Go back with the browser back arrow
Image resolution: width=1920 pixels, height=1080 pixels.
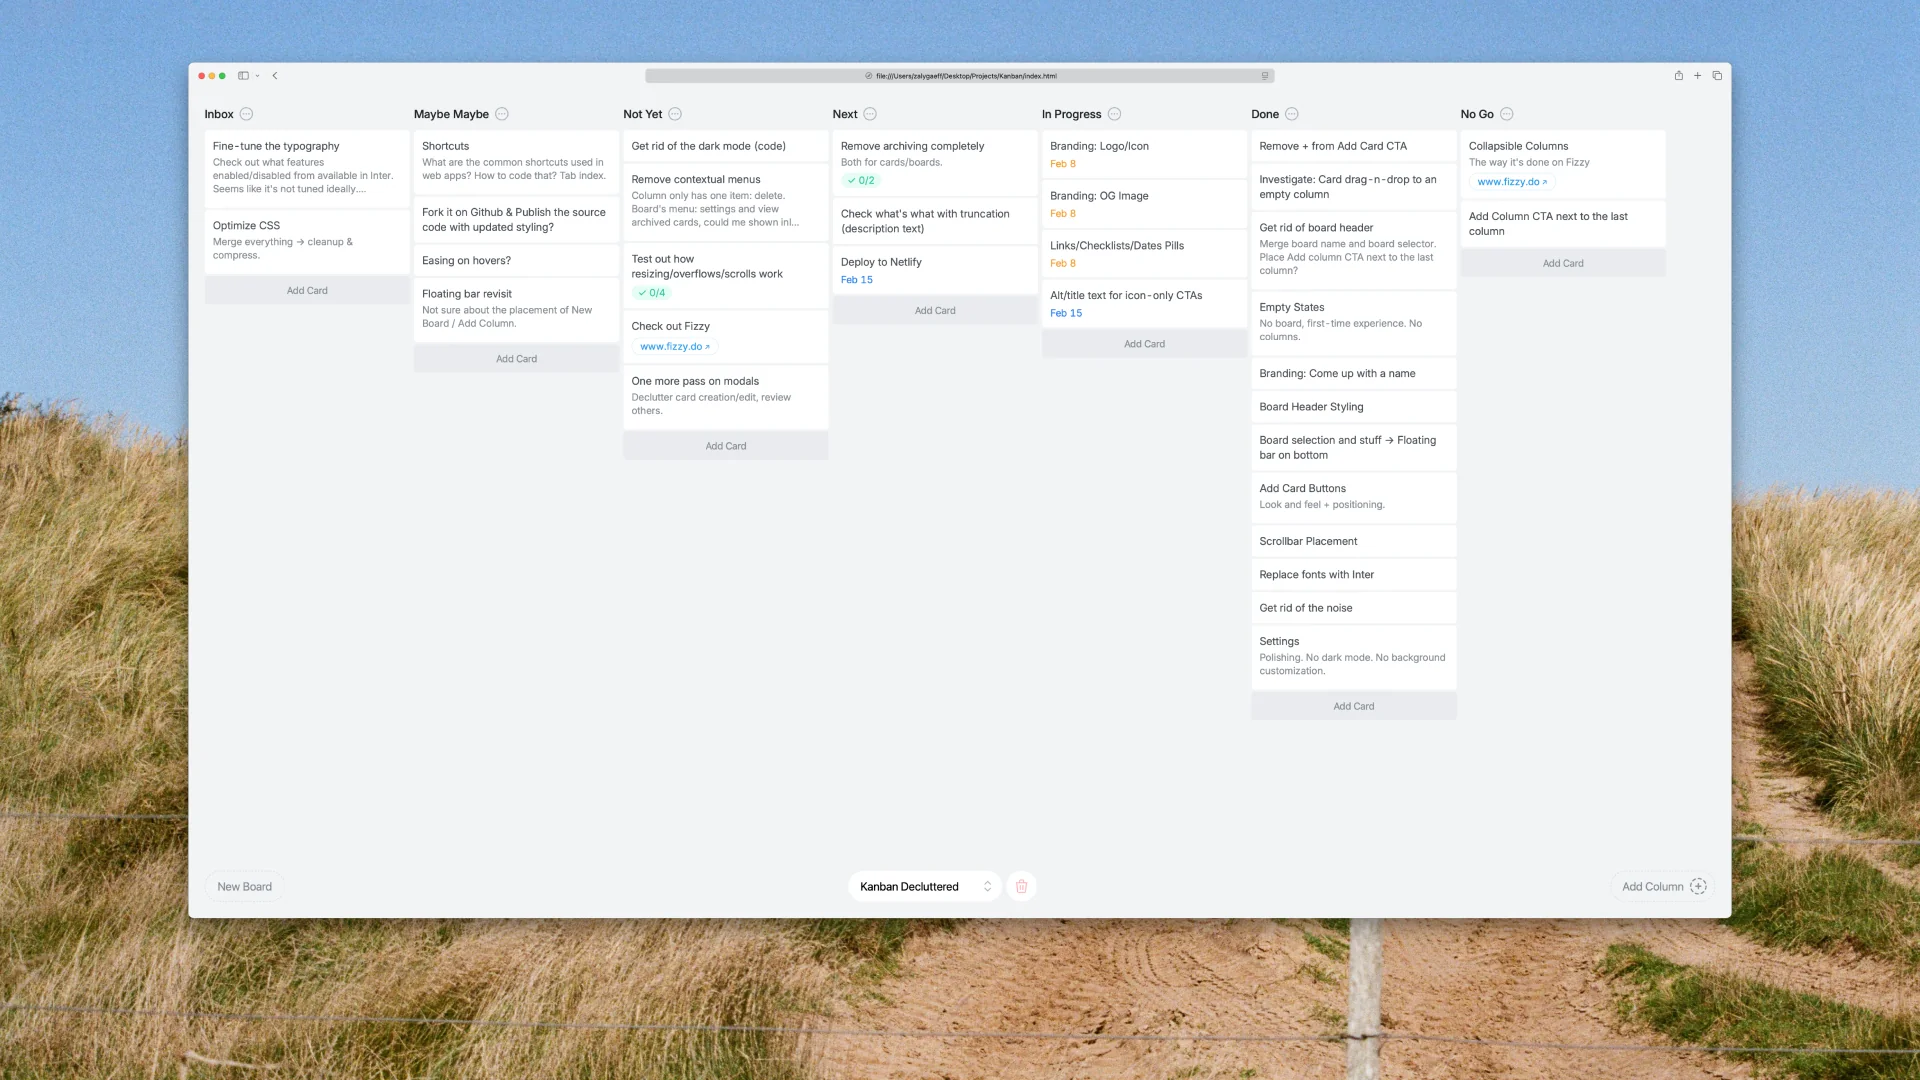click(x=275, y=76)
